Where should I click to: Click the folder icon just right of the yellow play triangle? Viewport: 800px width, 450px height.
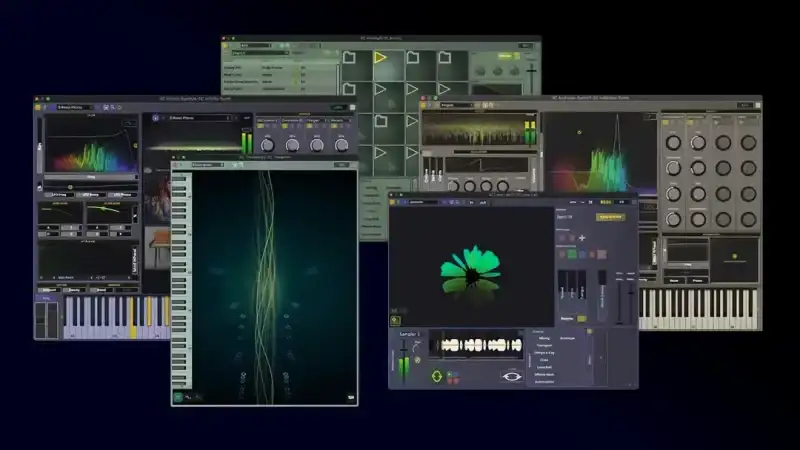click(413, 57)
